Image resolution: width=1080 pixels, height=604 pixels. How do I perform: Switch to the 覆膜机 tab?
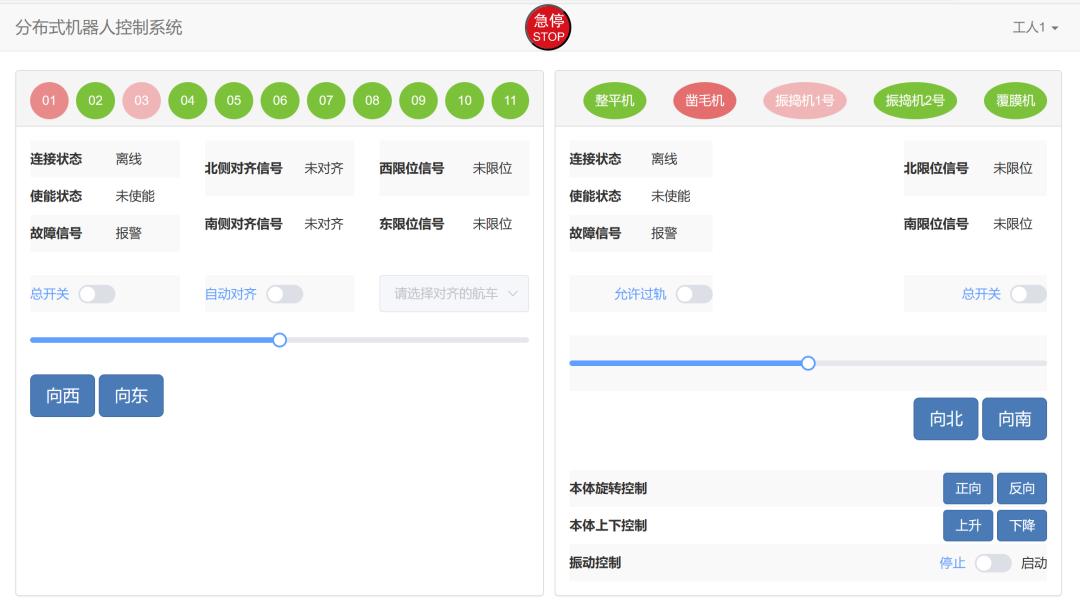1015,101
